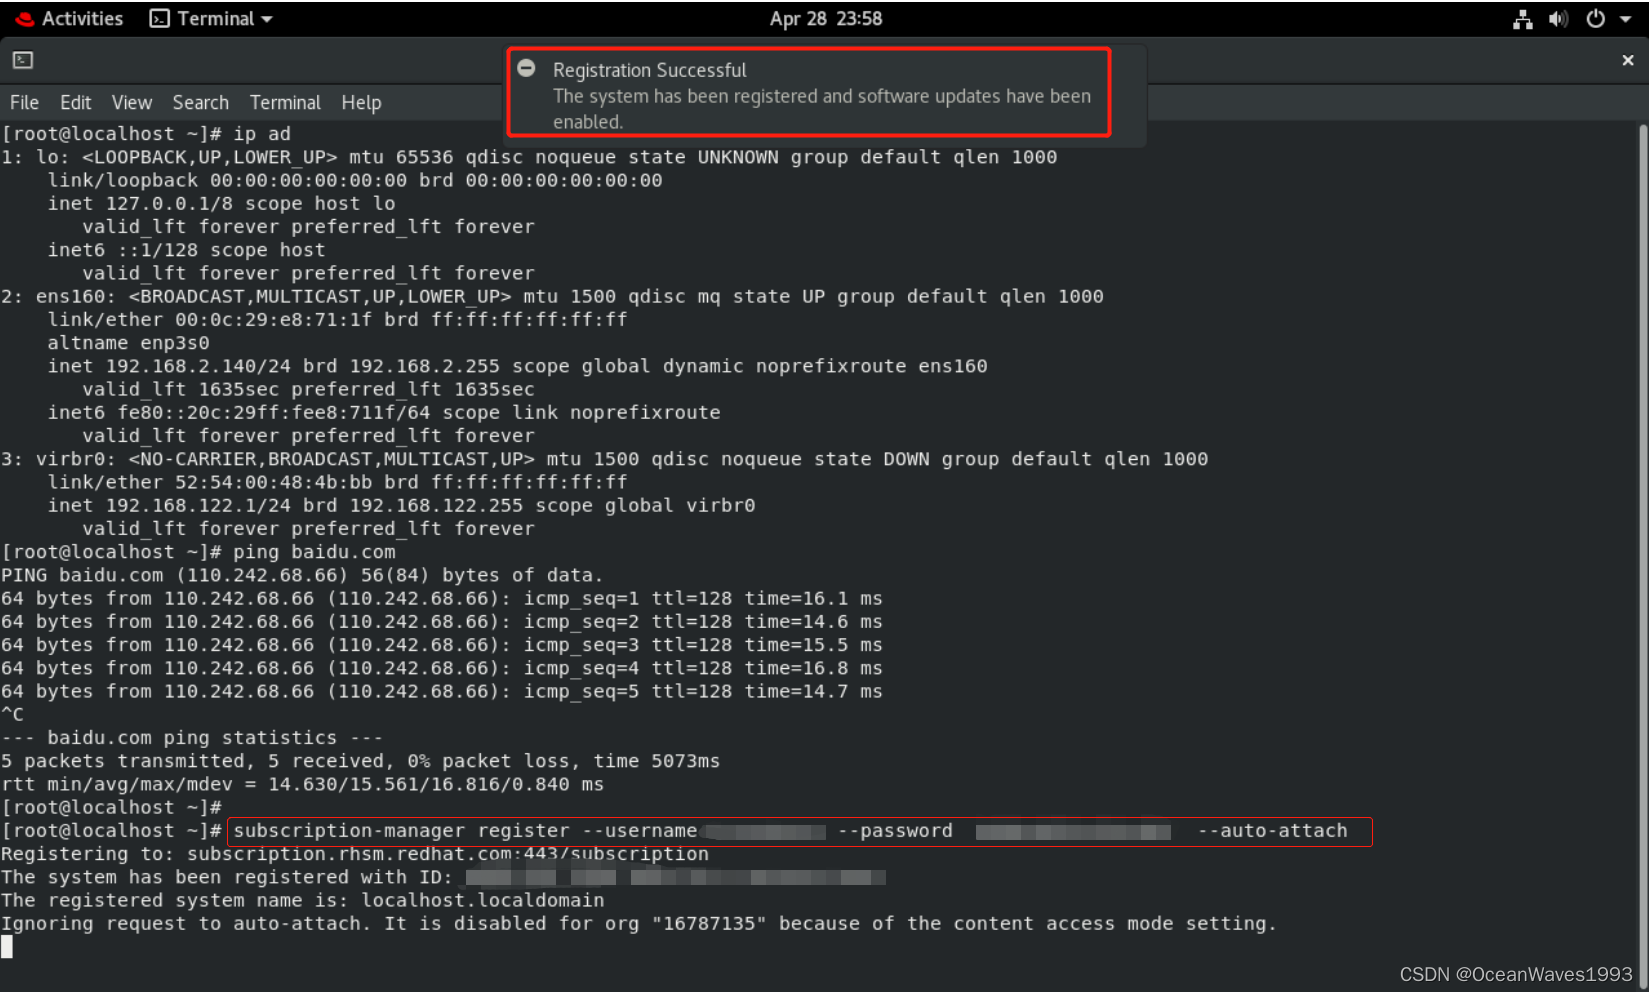Click the 'inet 127.0.0.1/8 scope host lo' line
This screenshot has height=992, width=1649.
222,204
